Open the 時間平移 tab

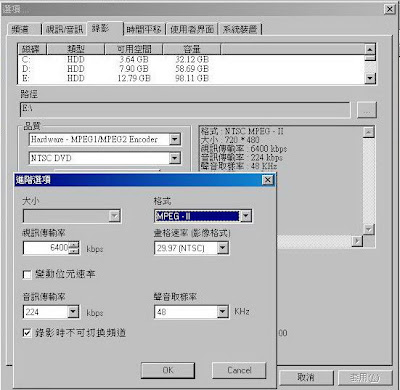coord(144,29)
